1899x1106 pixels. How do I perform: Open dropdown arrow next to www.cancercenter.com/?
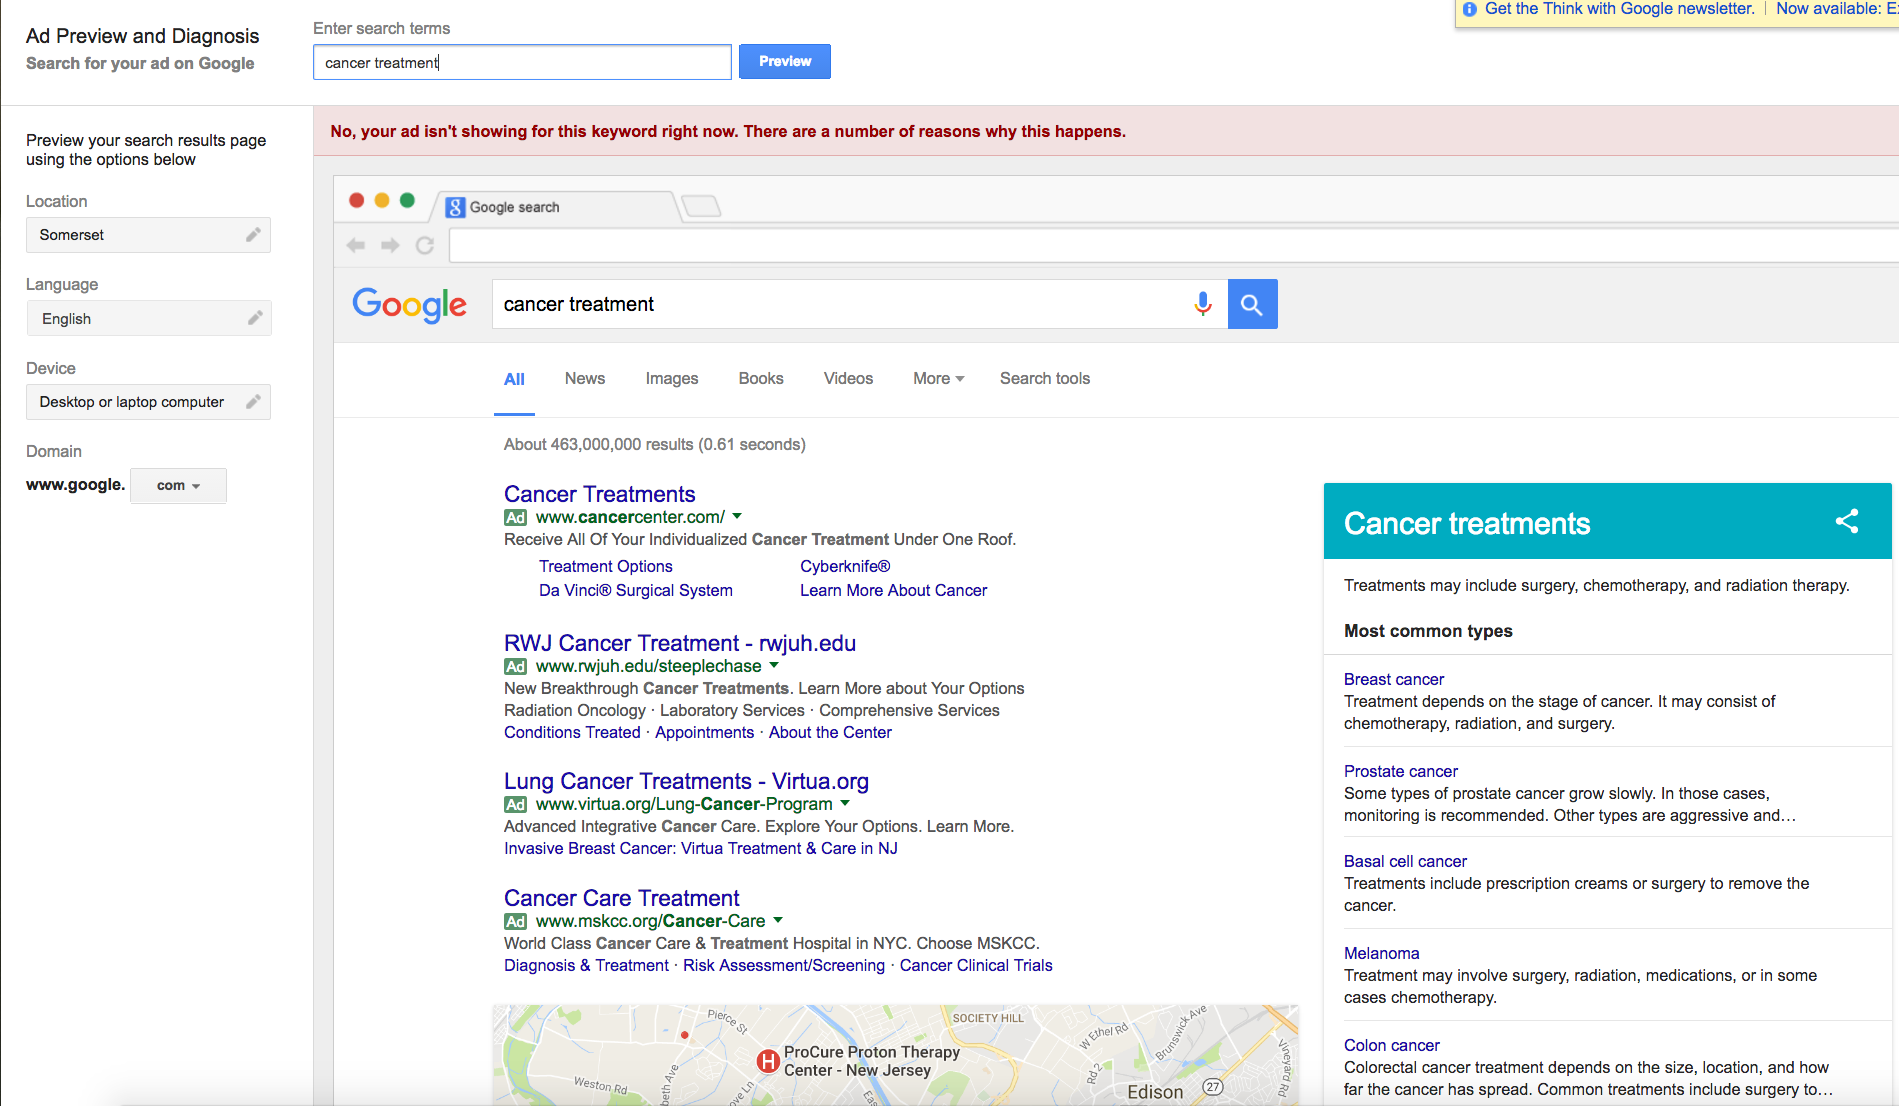[x=737, y=517]
